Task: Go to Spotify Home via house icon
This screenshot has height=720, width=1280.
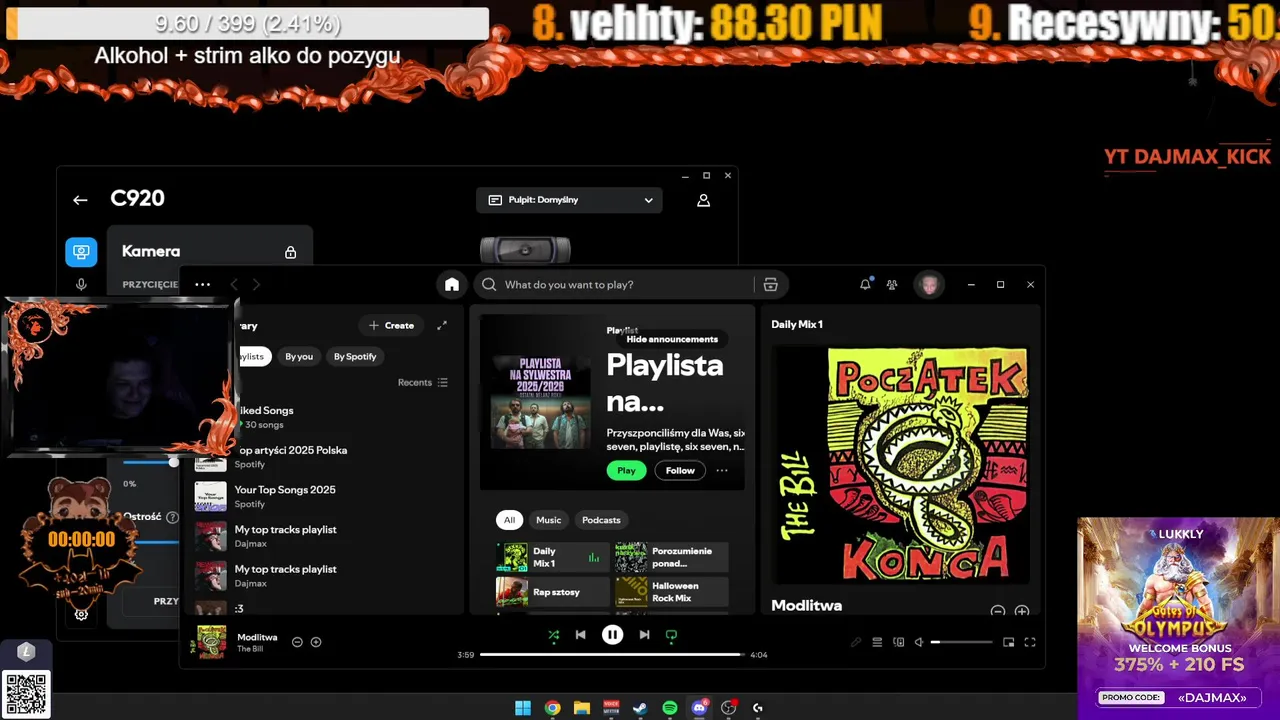Action: tap(452, 285)
